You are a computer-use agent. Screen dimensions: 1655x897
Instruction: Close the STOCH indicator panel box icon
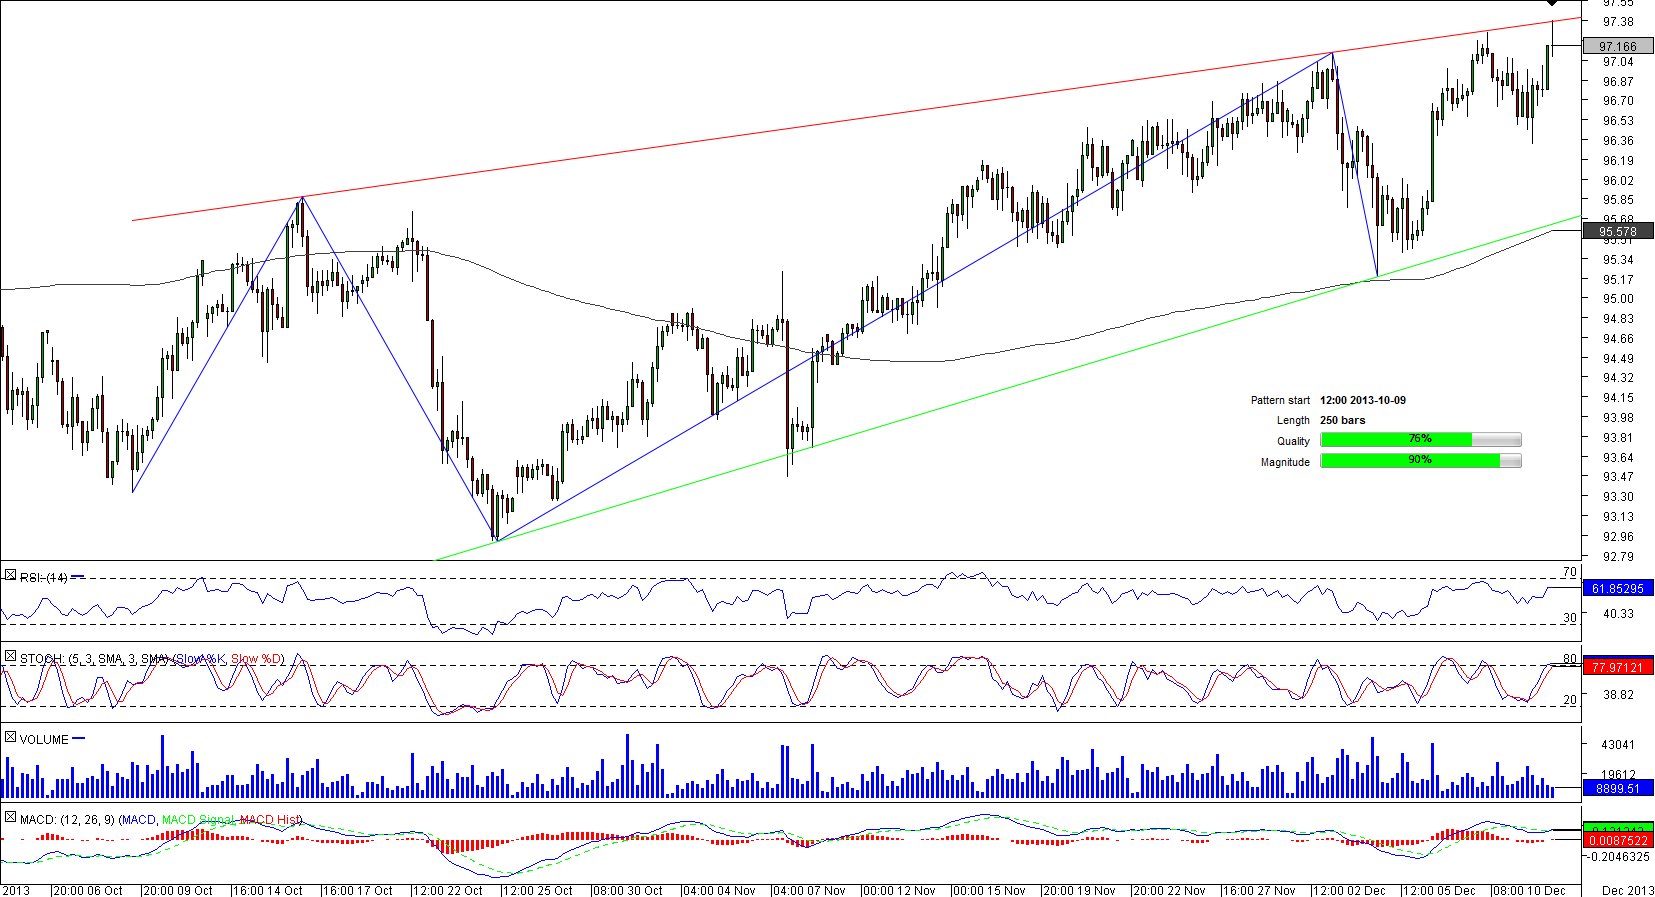pos(10,657)
